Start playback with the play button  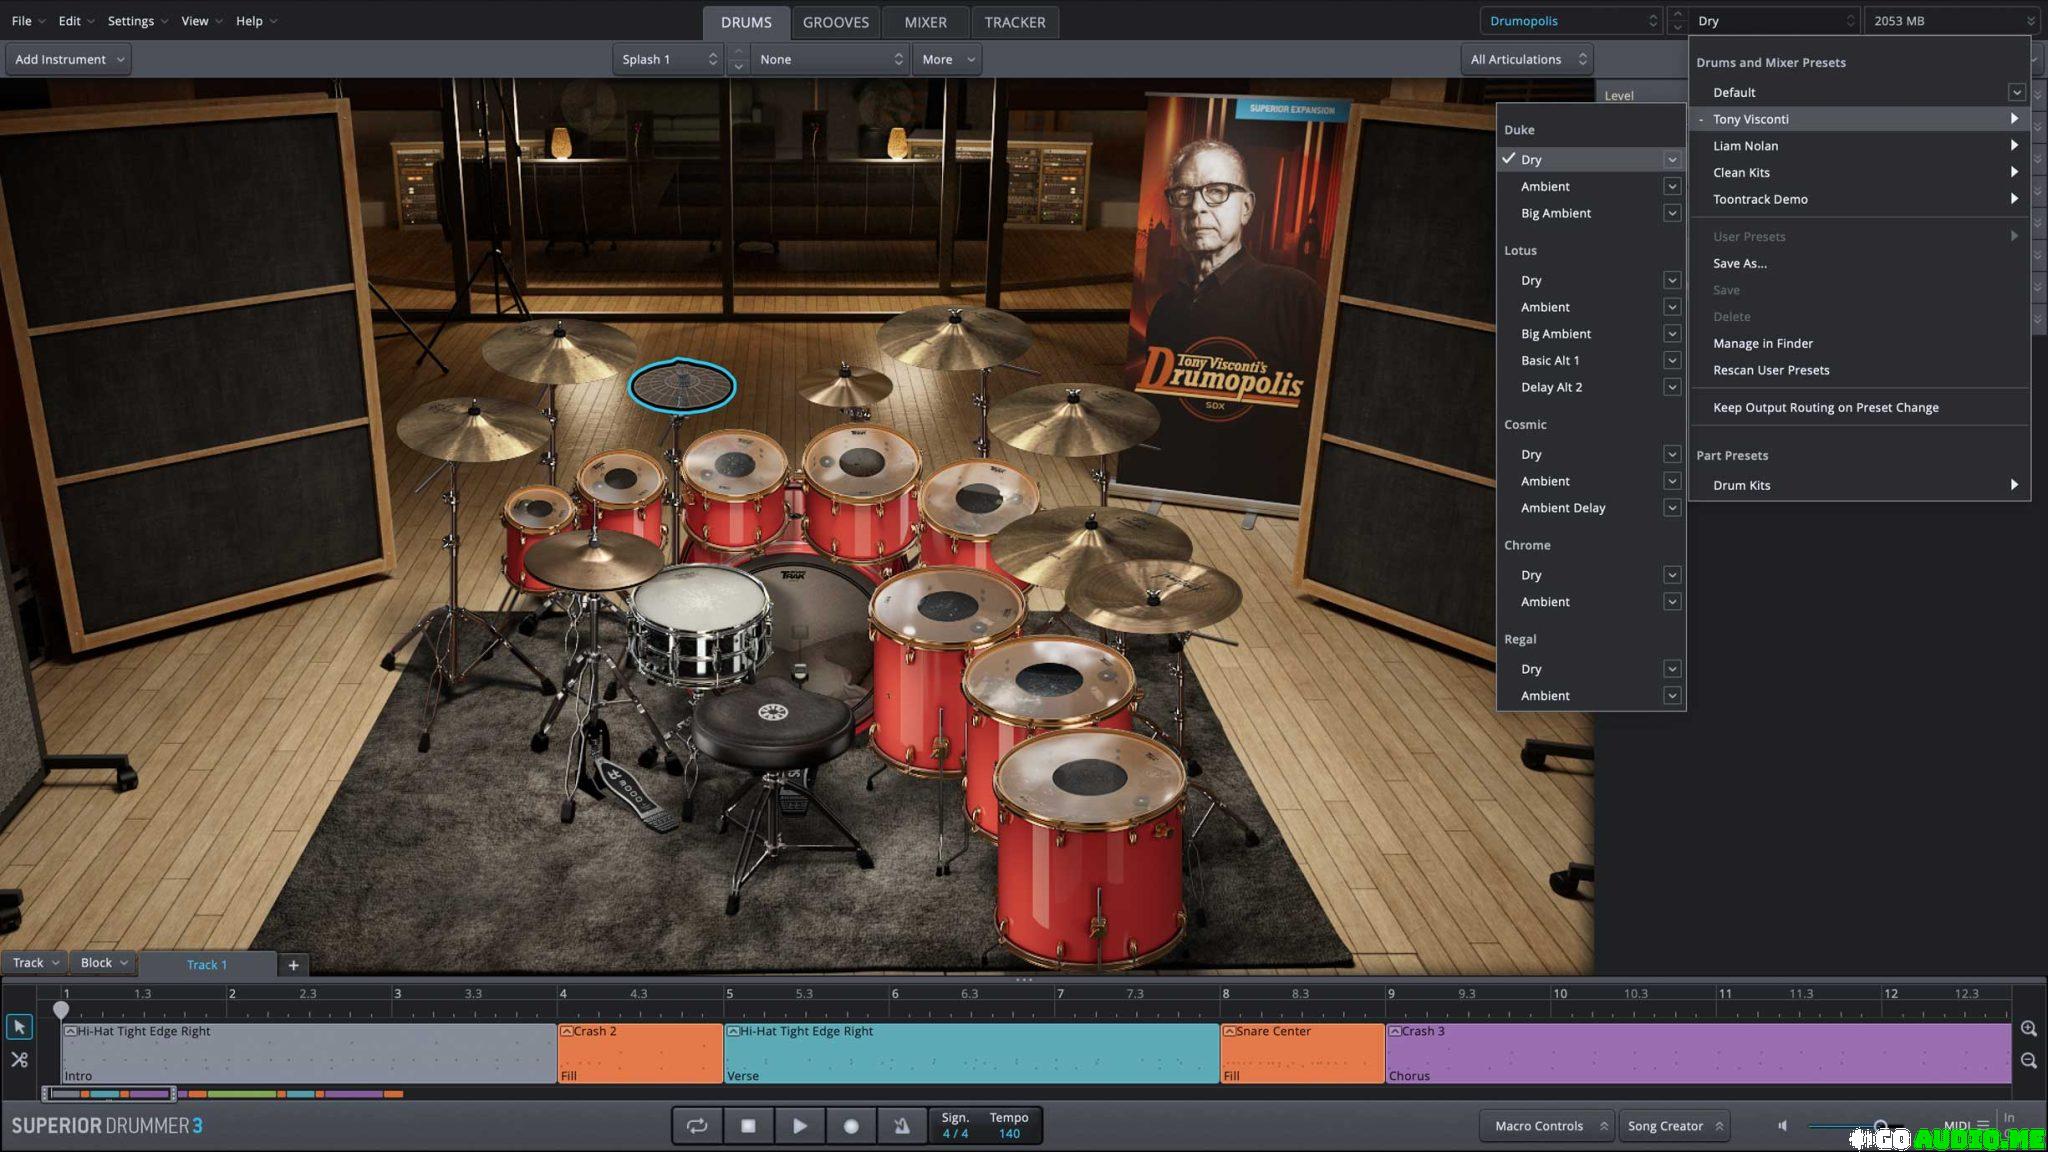799,1126
